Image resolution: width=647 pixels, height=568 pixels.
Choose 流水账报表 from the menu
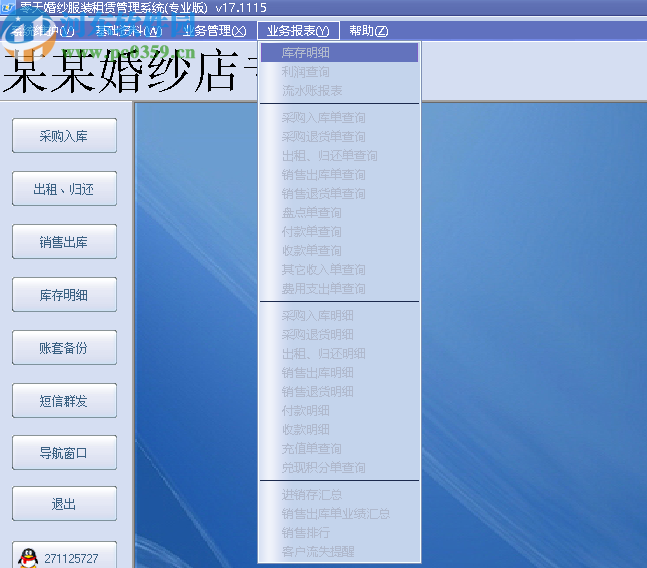coord(339,91)
